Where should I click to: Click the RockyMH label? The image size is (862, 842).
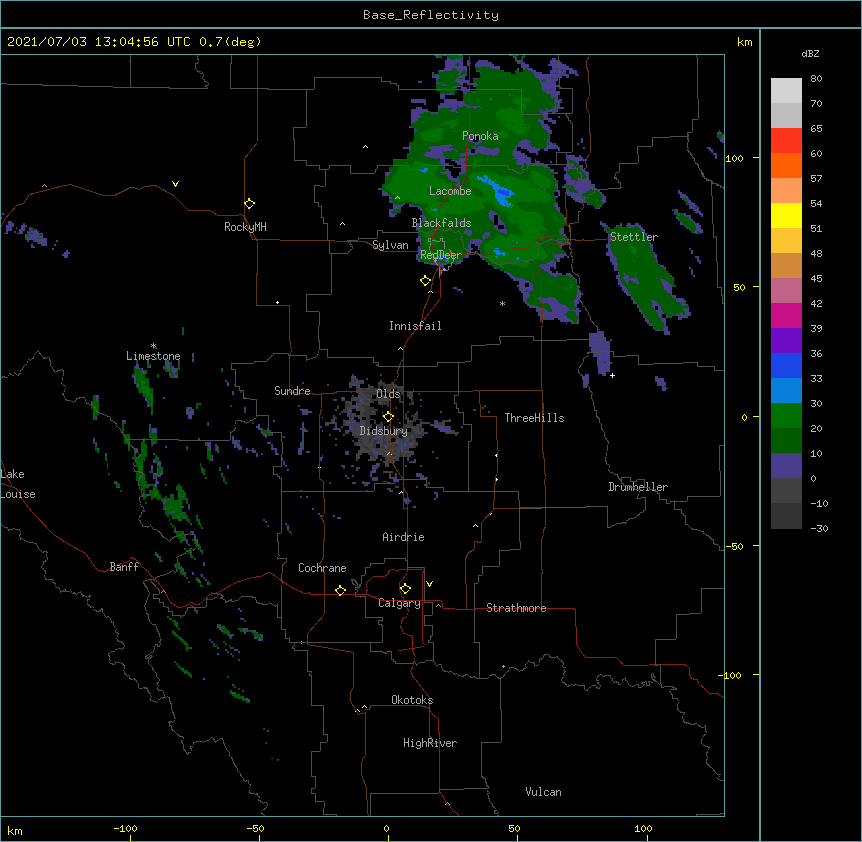tap(245, 227)
